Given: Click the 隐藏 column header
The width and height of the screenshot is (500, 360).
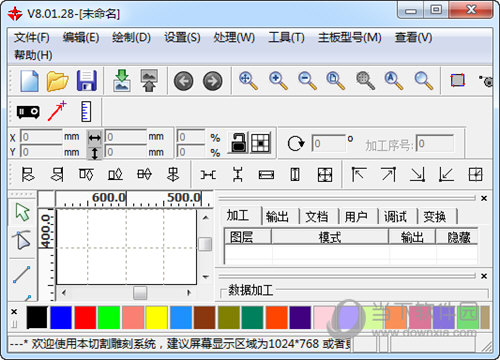Looking at the screenshot, I should click(x=458, y=237).
